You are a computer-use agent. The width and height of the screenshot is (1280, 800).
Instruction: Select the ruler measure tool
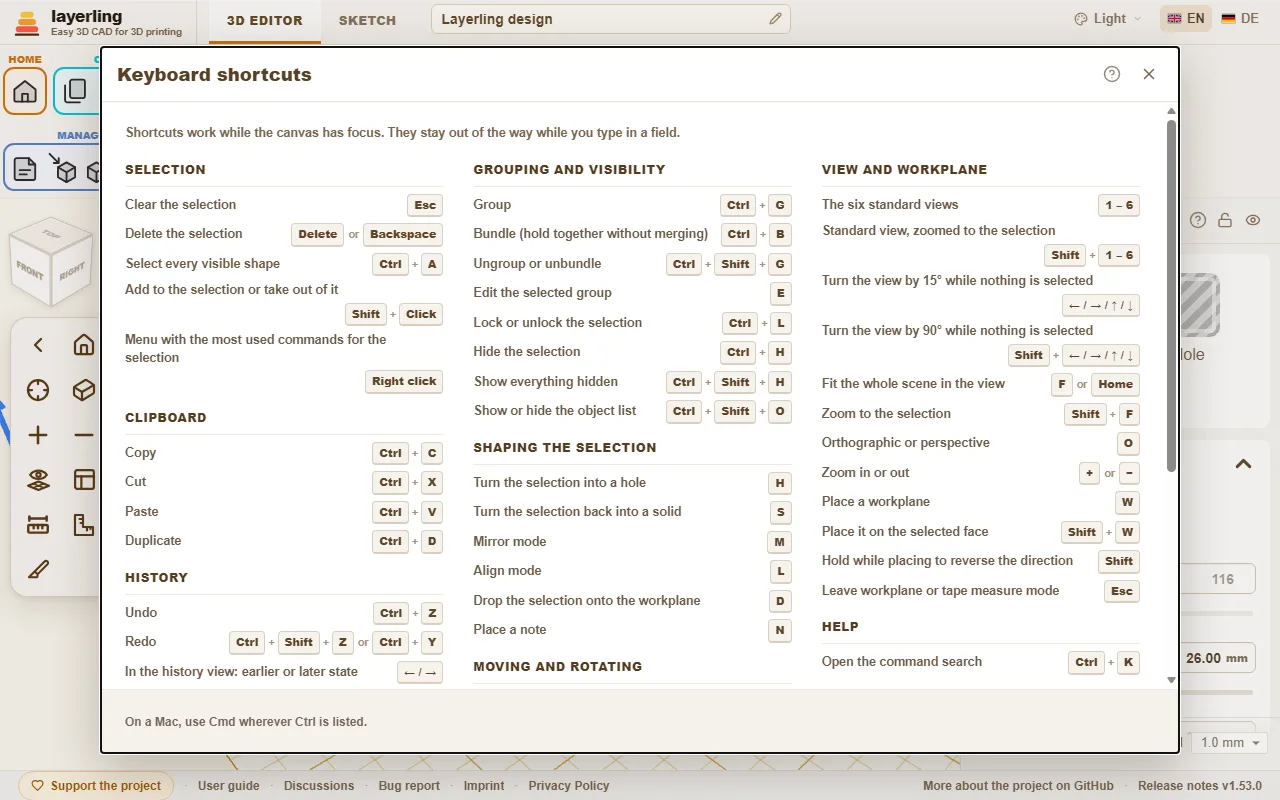coord(38,525)
